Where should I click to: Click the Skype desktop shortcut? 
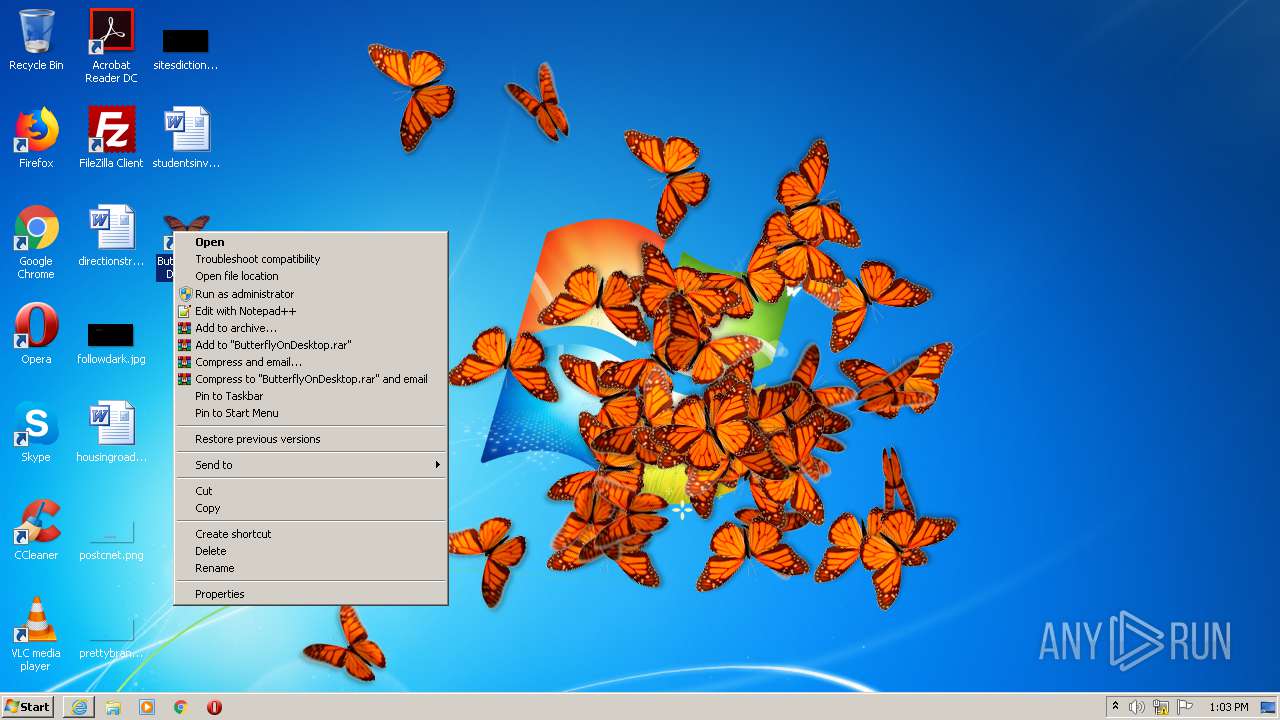36,432
